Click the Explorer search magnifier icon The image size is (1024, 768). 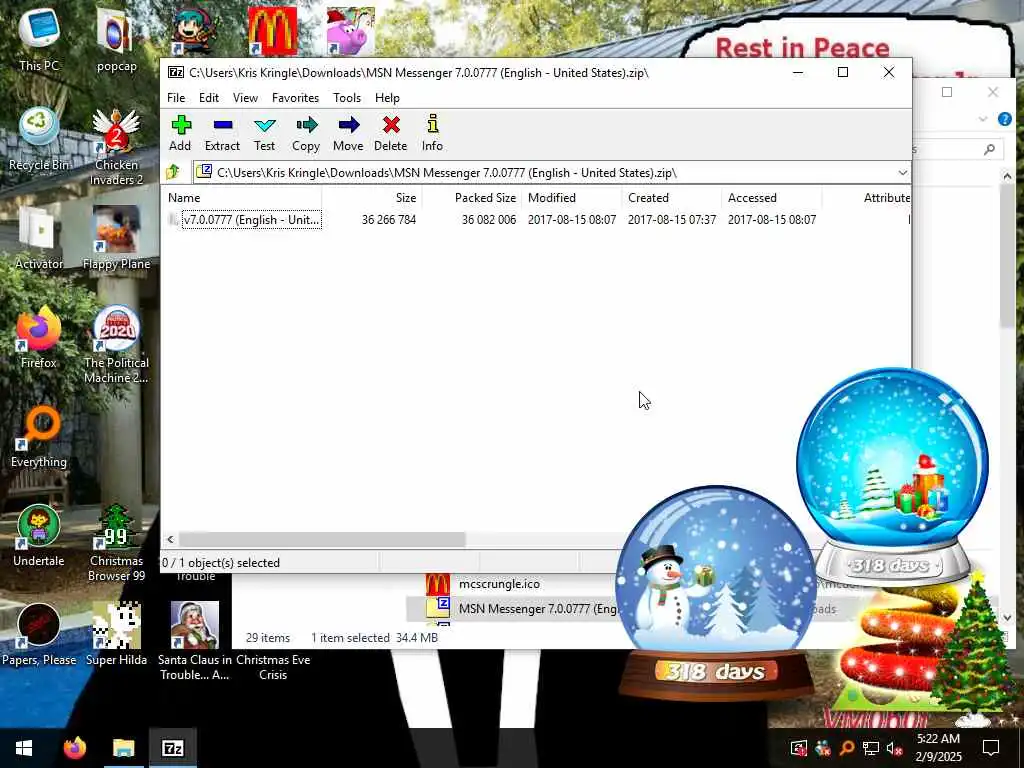(x=989, y=150)
